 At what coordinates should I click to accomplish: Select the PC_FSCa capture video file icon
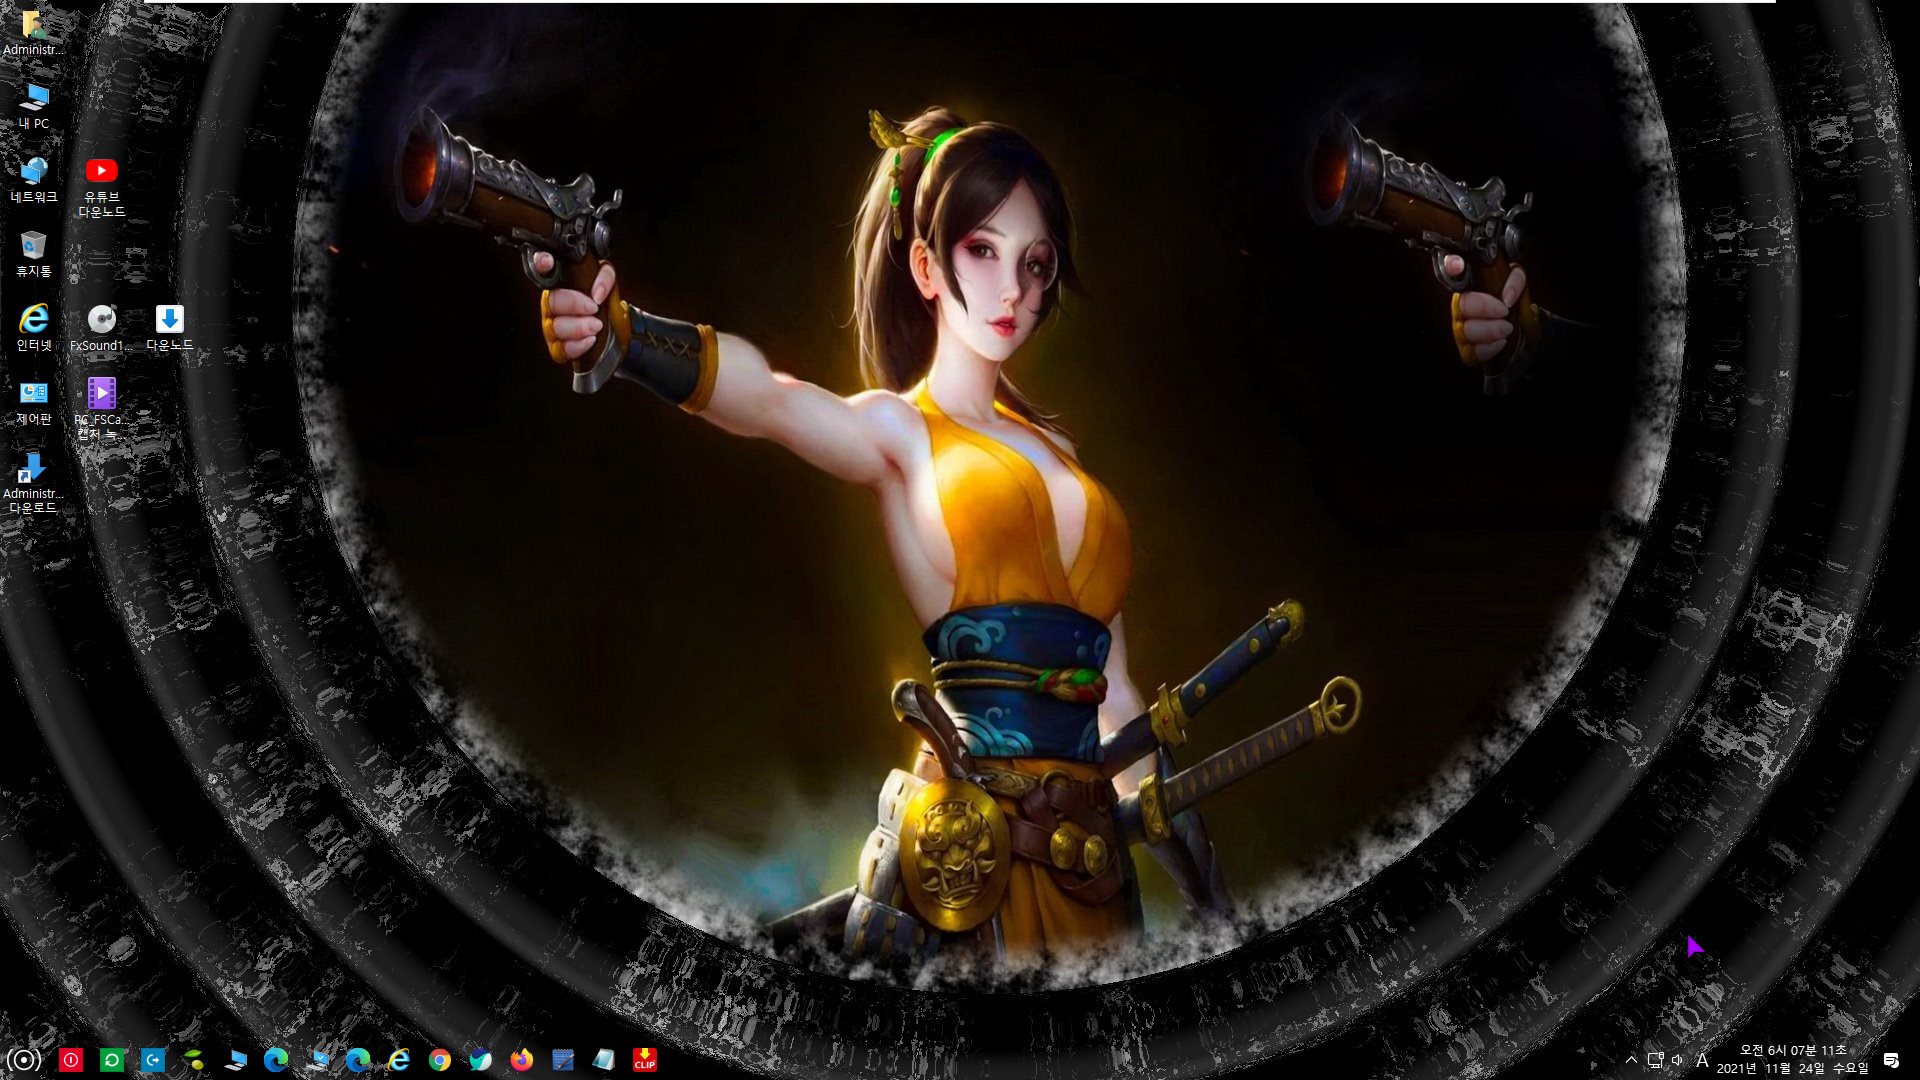pyautogui.click(x=101, y=409)
